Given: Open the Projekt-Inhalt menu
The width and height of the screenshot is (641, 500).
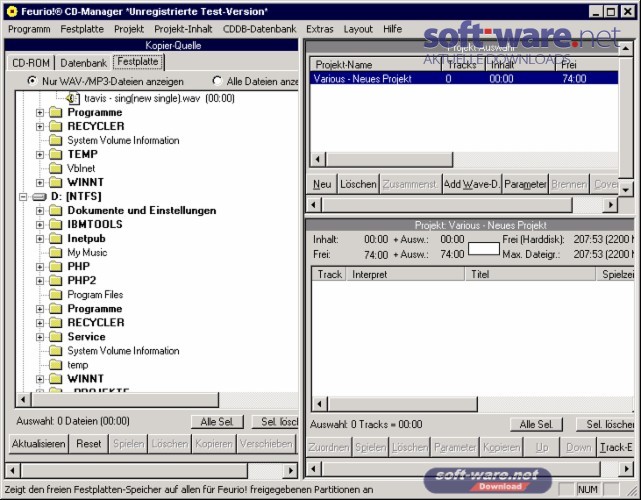Looking at the screenshot, I should click(x=183, y=29).
